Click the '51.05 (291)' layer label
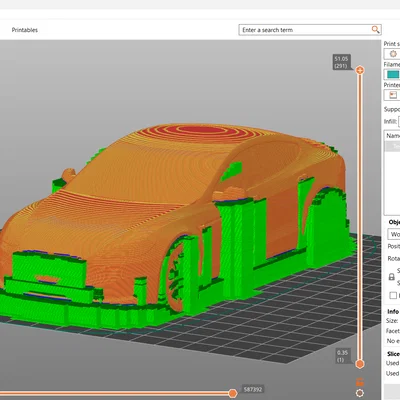Viewport: 400px width, 400px height. click(341, 62)
